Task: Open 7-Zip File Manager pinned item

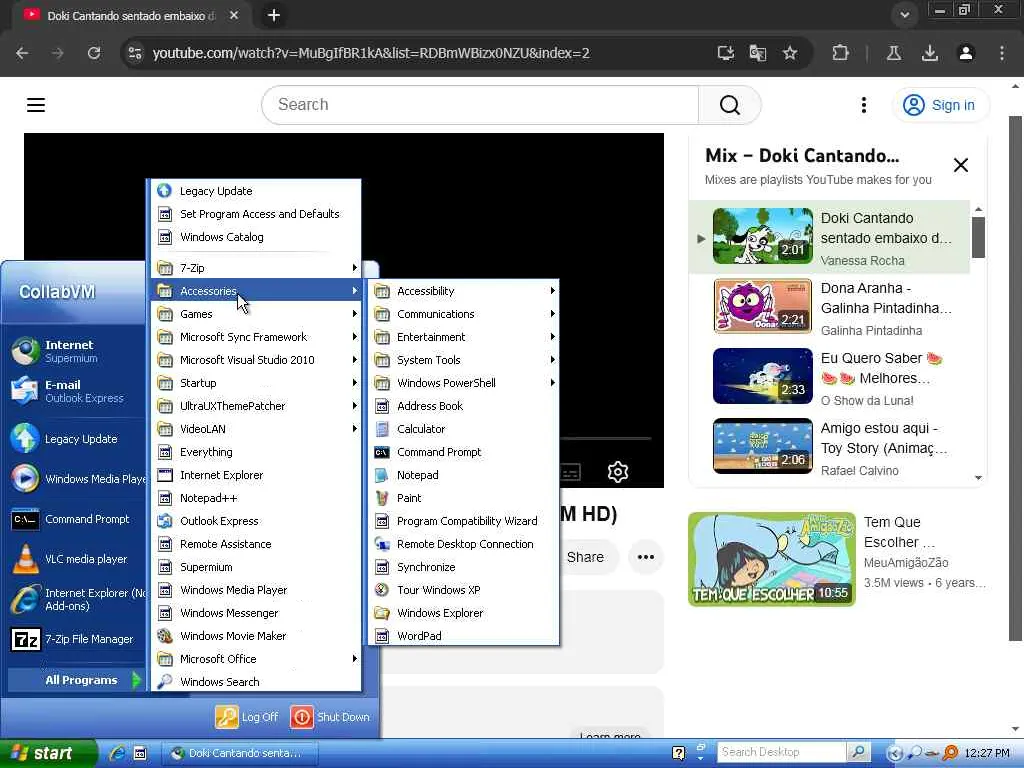Action: pyautogui.click(x=75, y=639)
